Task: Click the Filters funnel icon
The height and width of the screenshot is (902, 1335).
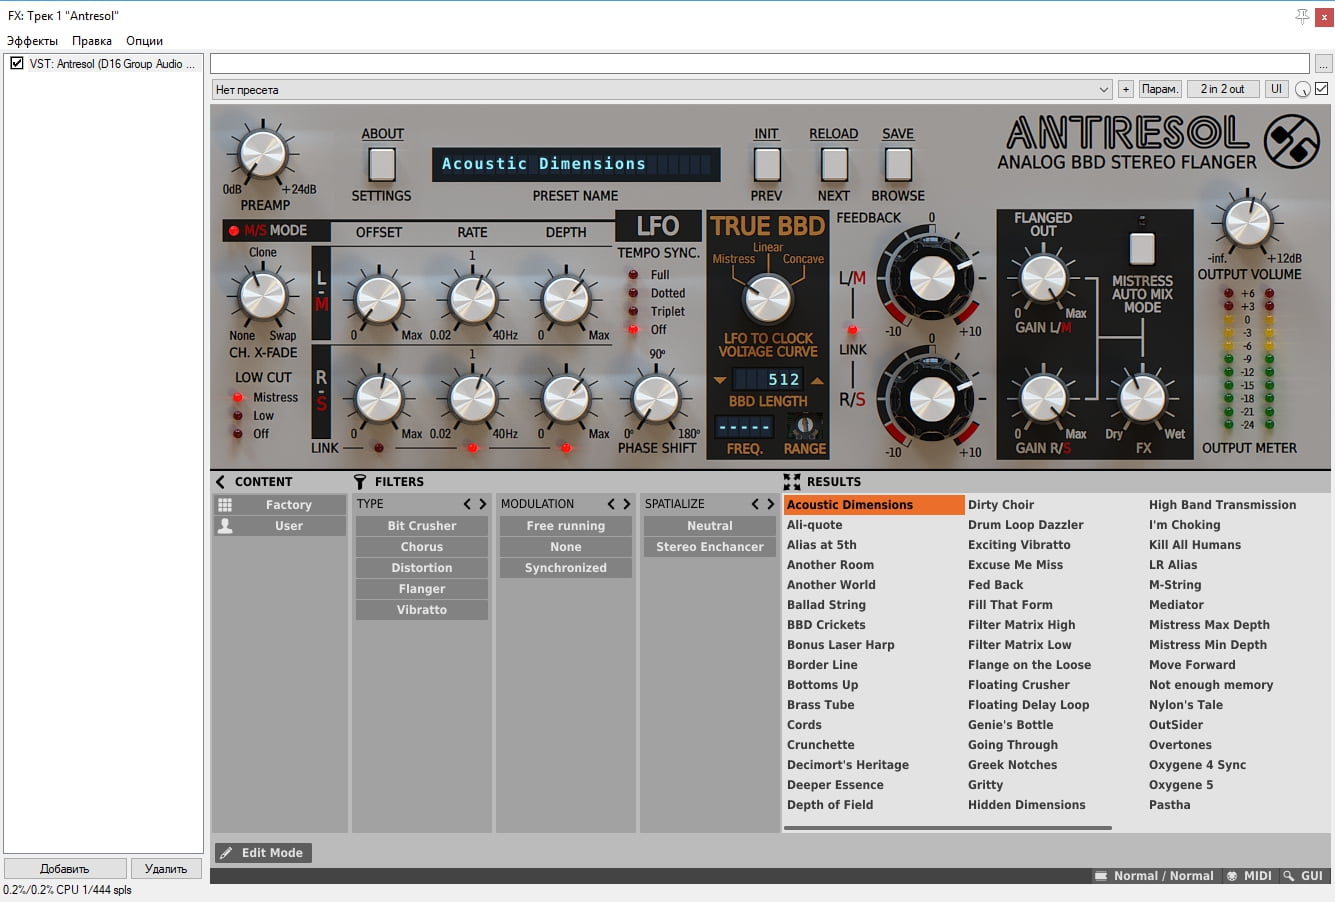Action: click(360, 482)
